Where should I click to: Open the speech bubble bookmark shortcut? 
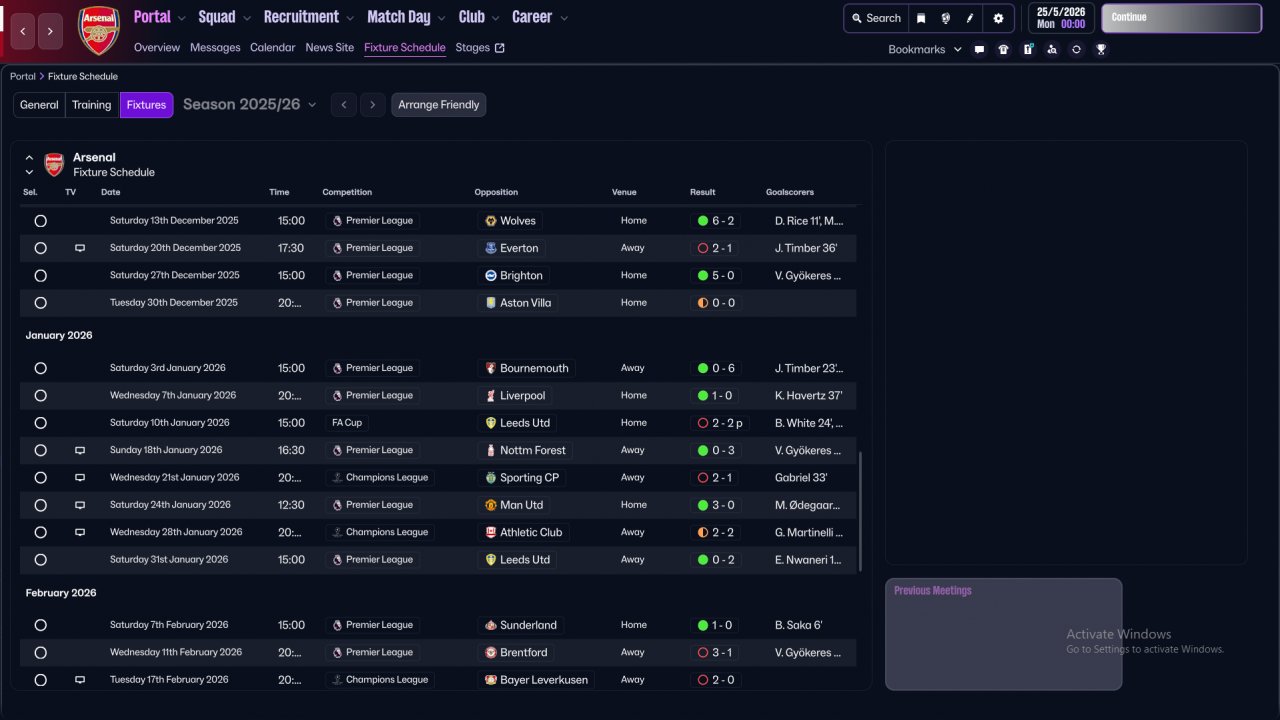click(979, 49)
